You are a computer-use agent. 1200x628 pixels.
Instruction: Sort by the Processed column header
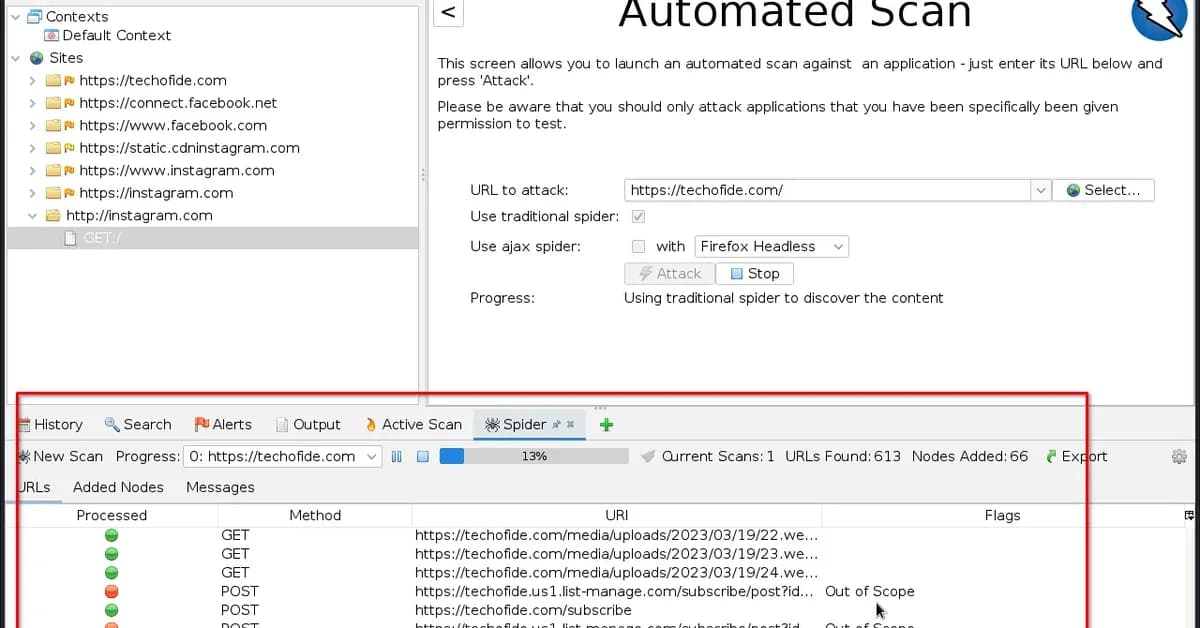[112, 515]
